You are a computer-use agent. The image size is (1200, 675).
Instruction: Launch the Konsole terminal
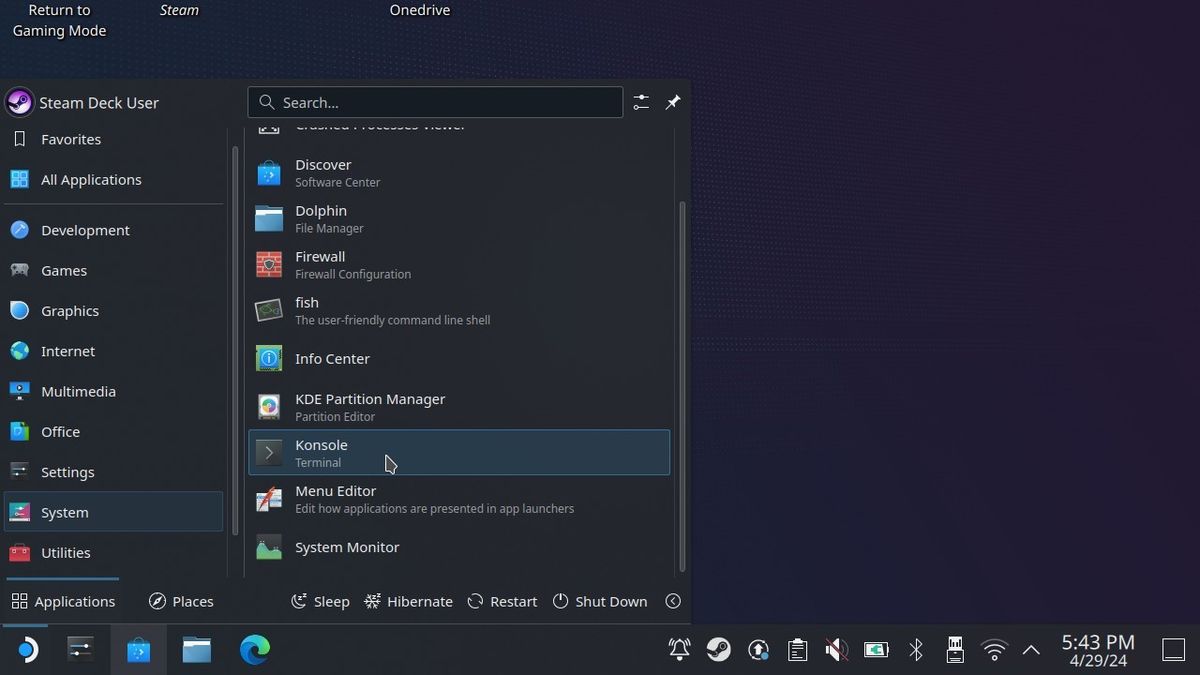pyautogui.click(x=268, y=452)
